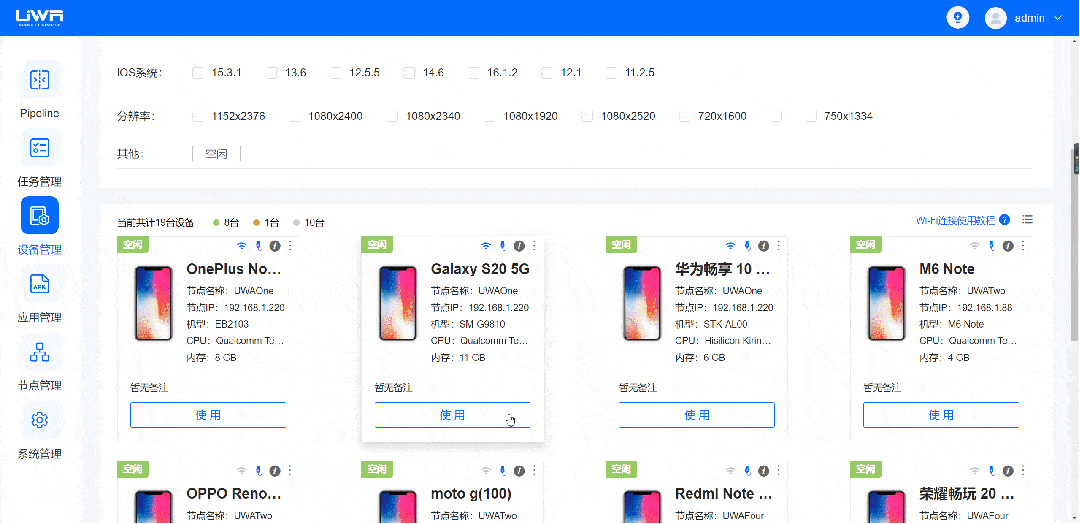Check the 1080x2520 resolution checkbox

tap(588, 116)
